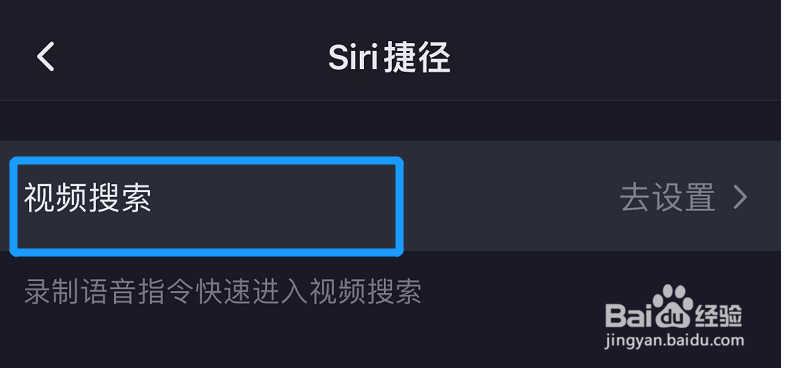Click the white Bai watermark letters

pos(629,315)
